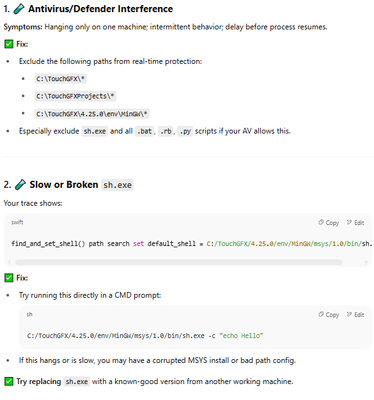This screenshot has height=400, width=374.
Task: Click green checkmark icon under Antivirus section
Action: pyautogui.click(x=9, y=44)
